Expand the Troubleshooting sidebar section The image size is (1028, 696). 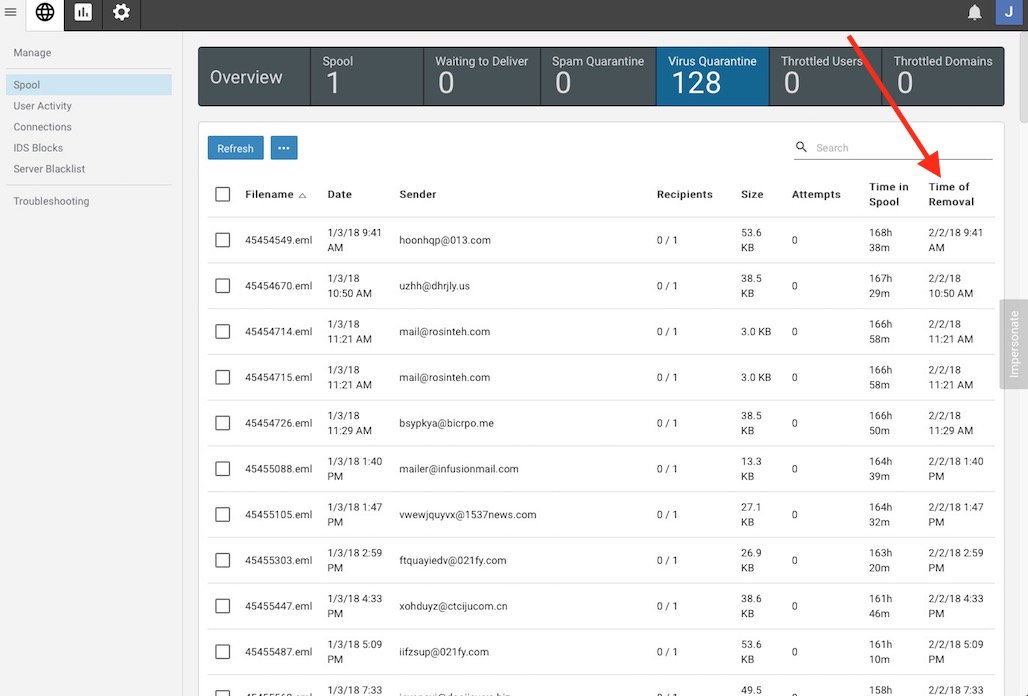[51, 201]
